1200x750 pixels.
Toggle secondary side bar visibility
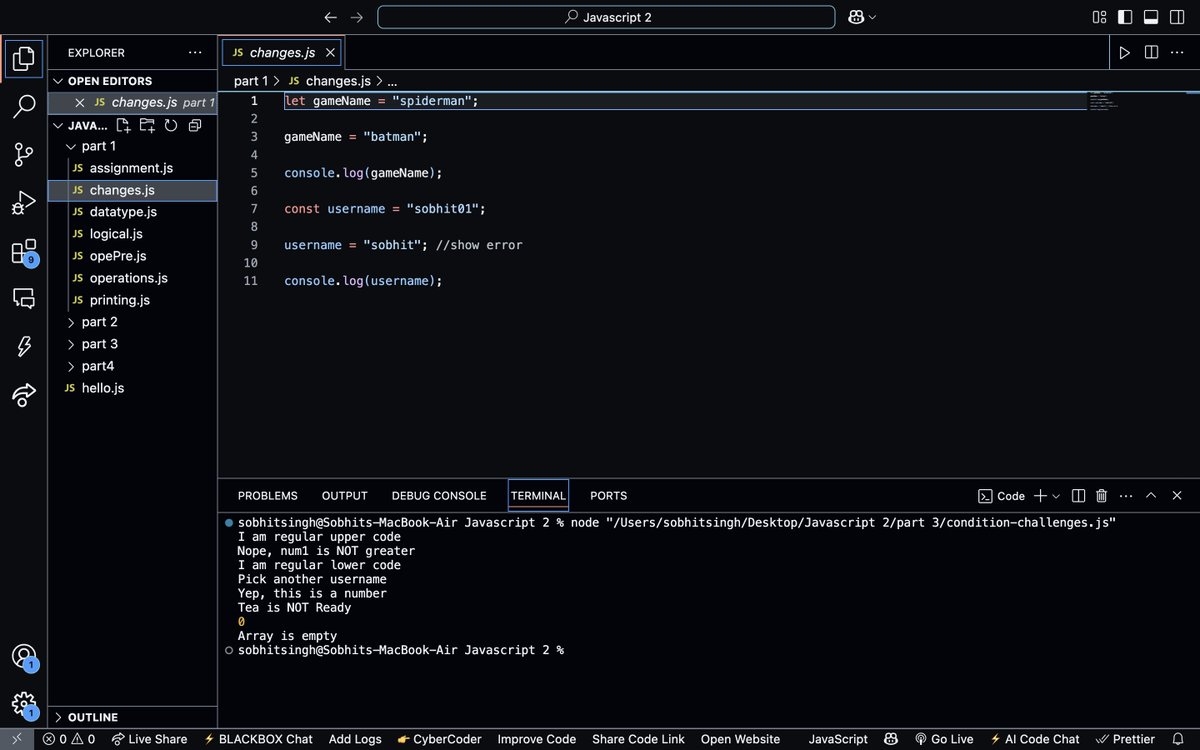tap(1177, 17)
